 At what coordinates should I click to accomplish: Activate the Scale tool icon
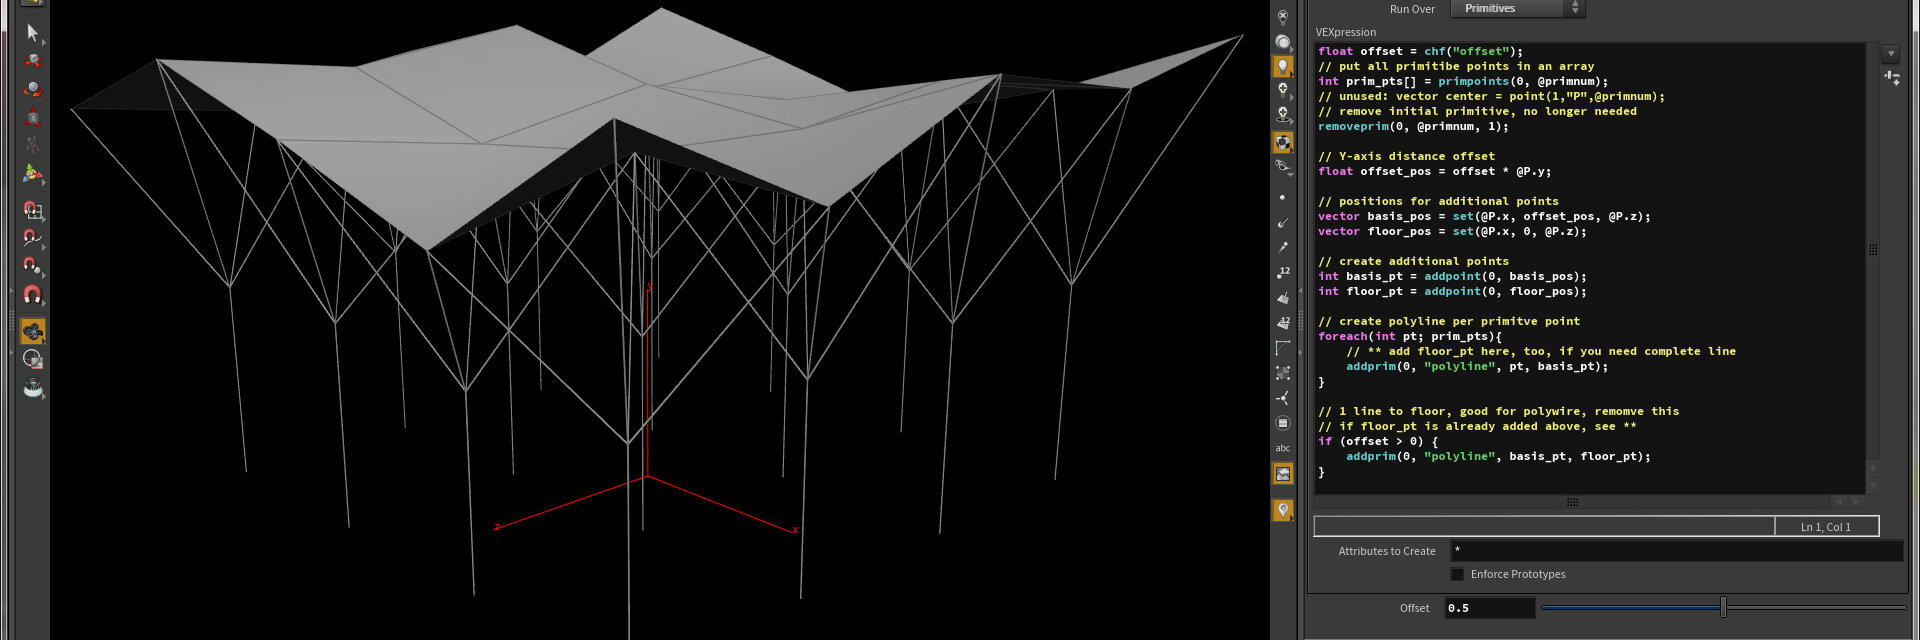(x=33, y=117)
